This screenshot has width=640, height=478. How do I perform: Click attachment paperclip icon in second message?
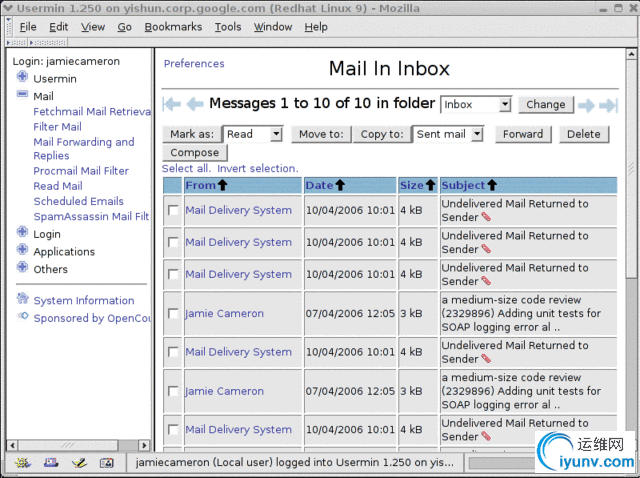[x=486, y=249]
